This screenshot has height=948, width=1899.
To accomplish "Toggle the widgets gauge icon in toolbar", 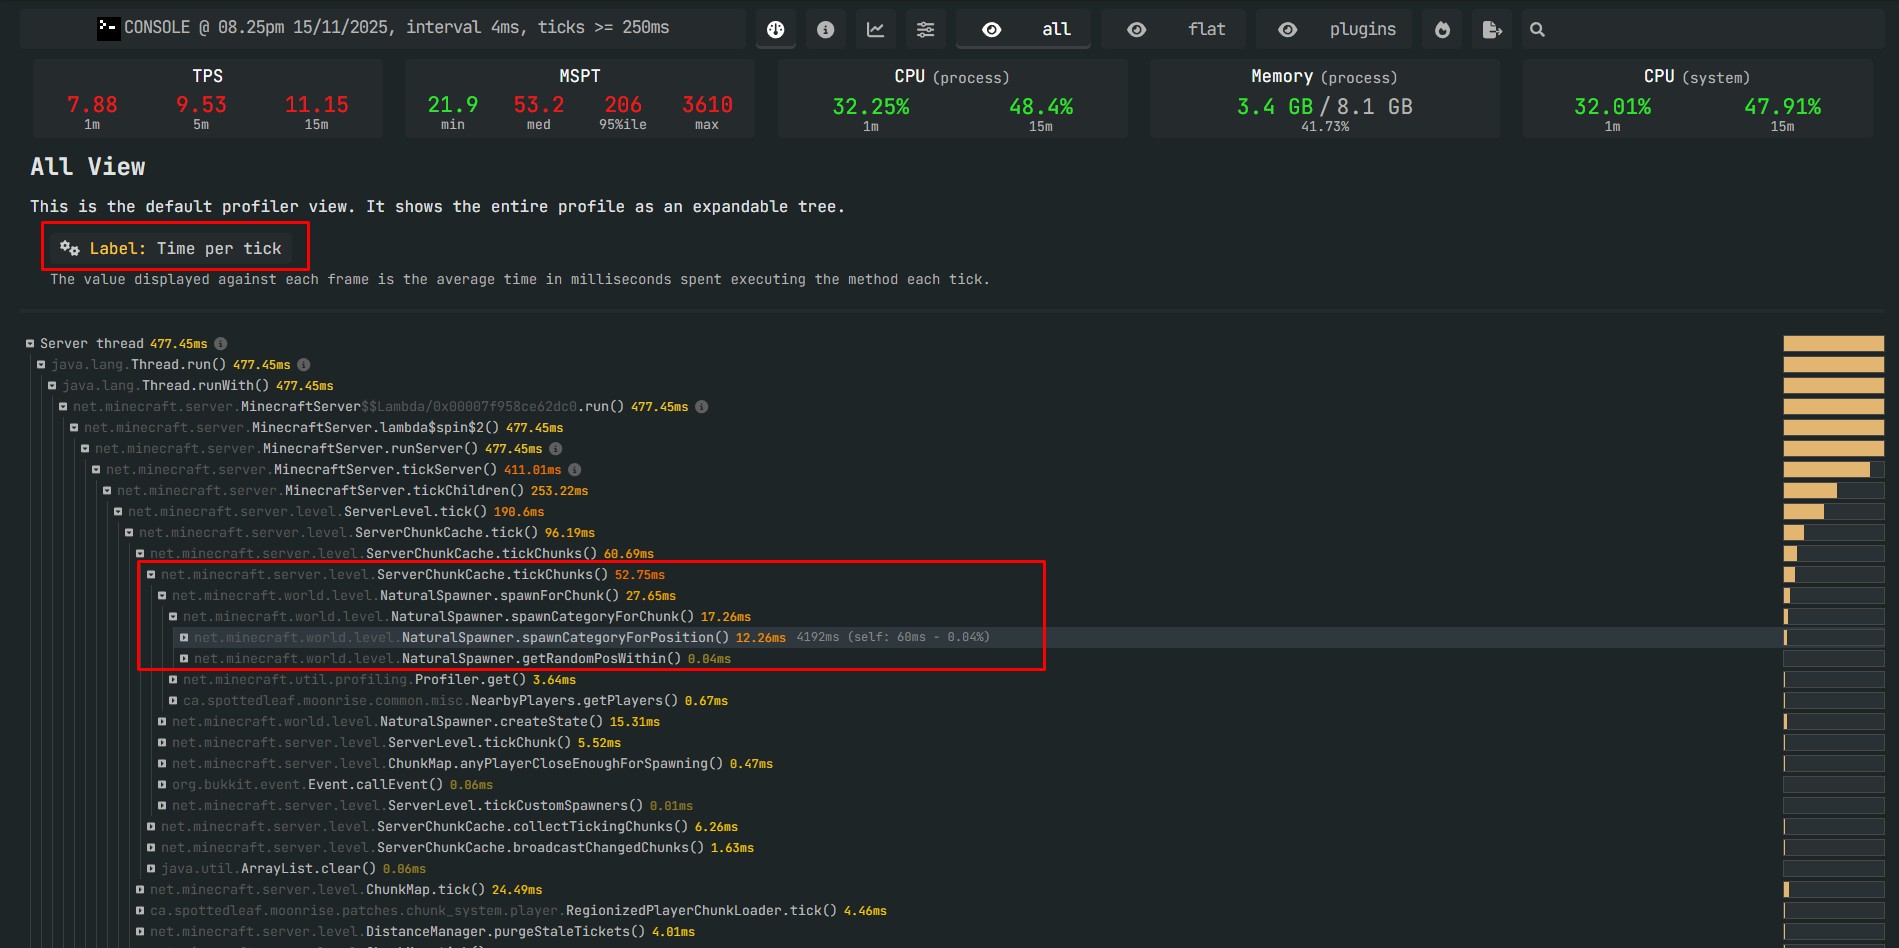I will (x=776, y=30).
